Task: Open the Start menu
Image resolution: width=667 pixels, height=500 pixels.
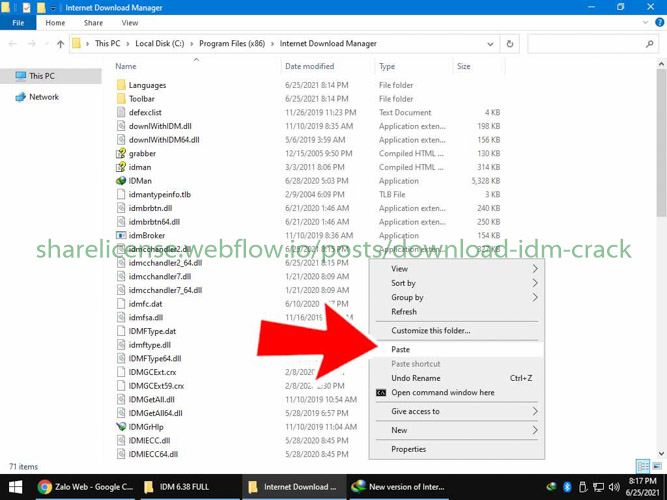Action: coord(16,487)
